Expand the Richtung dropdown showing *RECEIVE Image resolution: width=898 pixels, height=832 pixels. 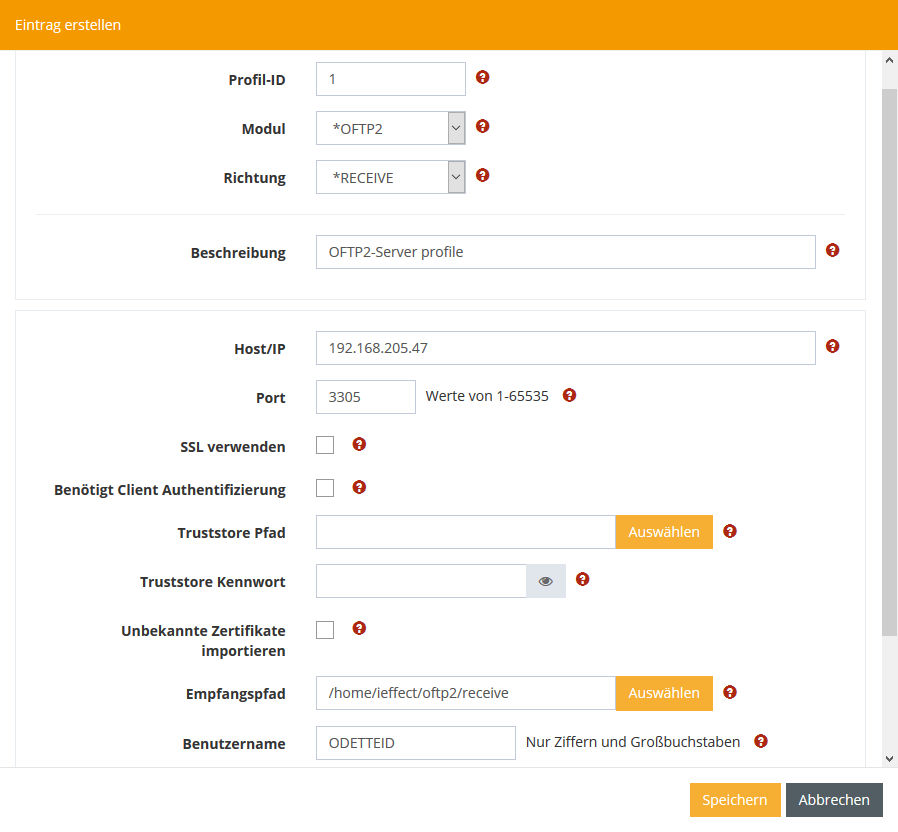[390, 177]
